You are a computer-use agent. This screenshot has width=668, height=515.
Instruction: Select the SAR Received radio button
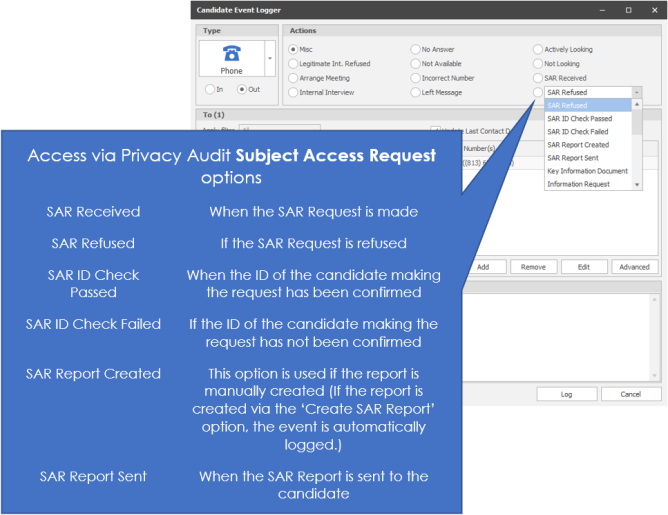tap(538, 78)
